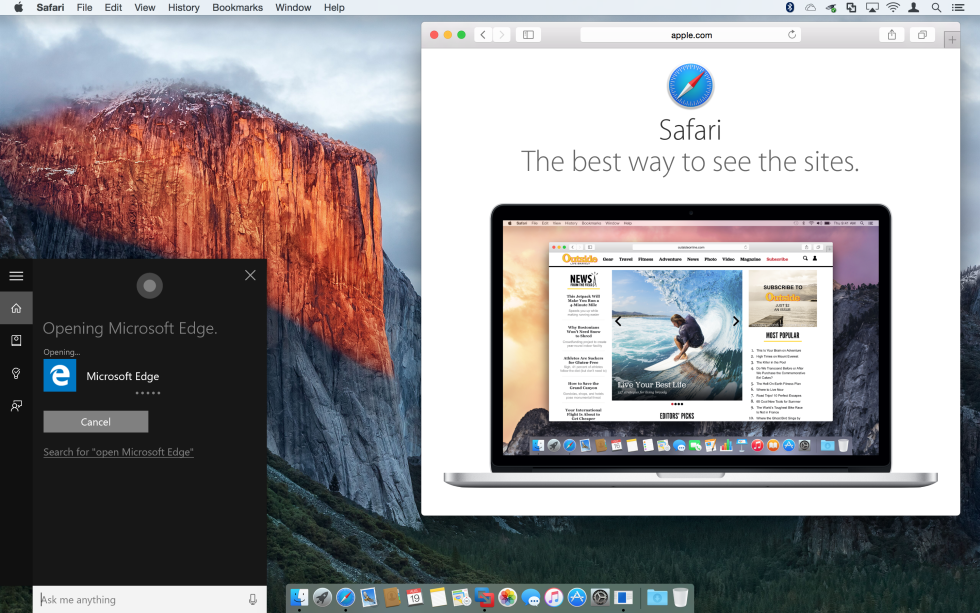This screenshot has height=613, width=980.
Task: Click the Microsoft Edge app tile
Action: 60,376
